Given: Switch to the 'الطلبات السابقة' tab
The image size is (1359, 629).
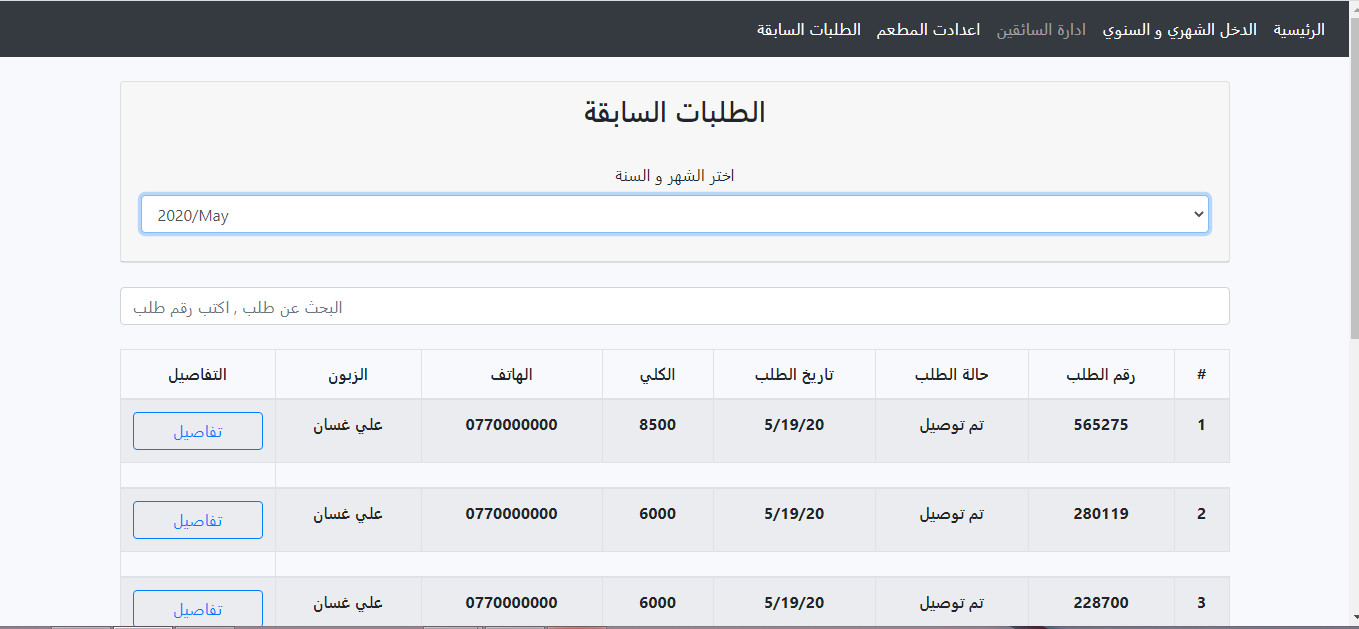Looking at the screenshot, I should (808, 29).
